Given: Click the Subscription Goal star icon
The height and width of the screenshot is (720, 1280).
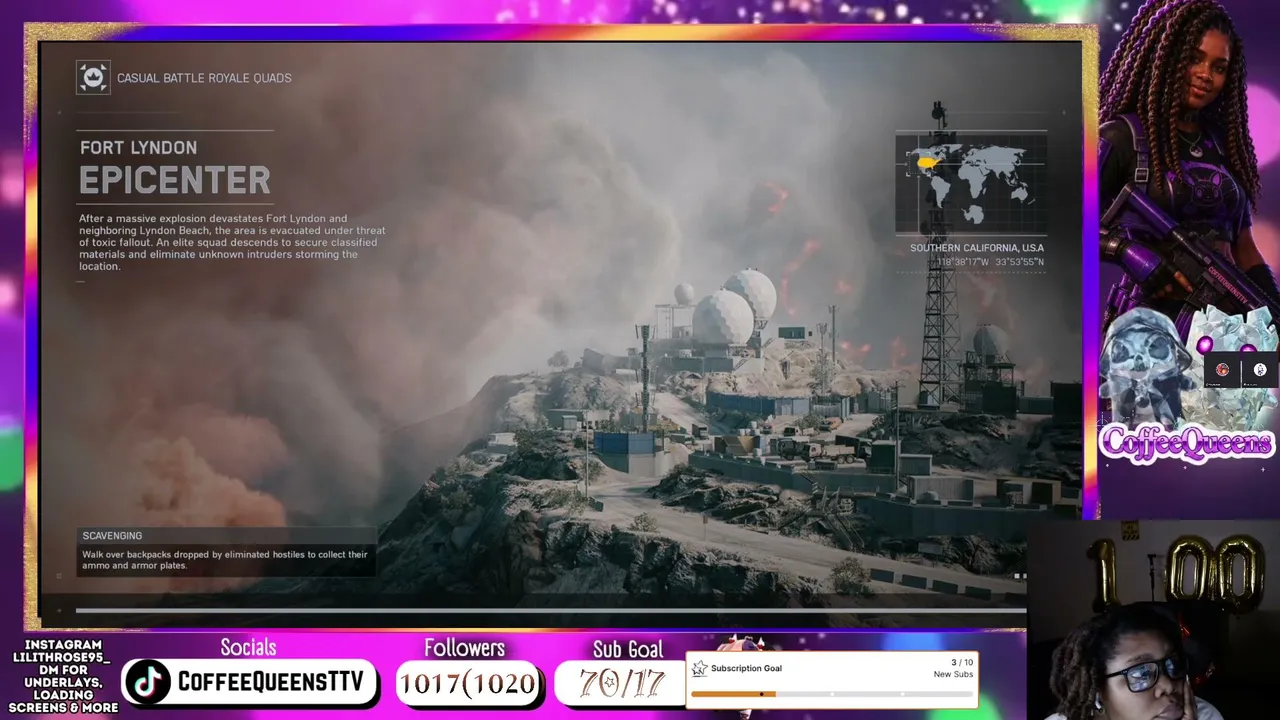Looking at the screenshot, I should point(699,668).
